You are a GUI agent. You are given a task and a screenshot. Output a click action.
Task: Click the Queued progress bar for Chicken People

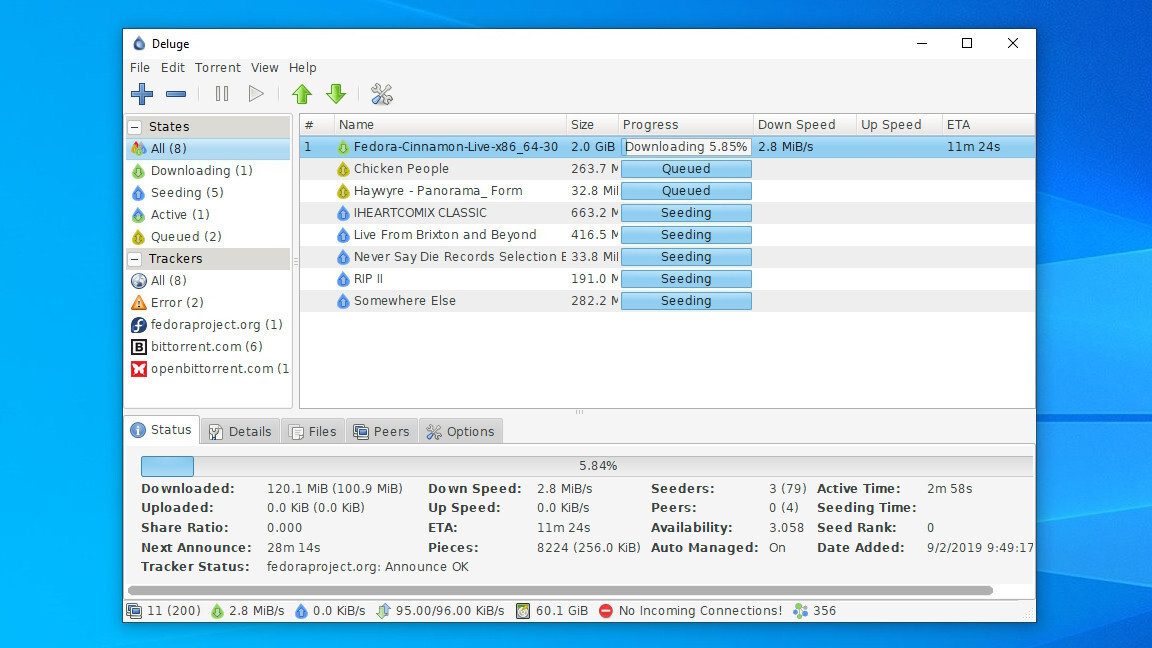click(x=686, y=169)
